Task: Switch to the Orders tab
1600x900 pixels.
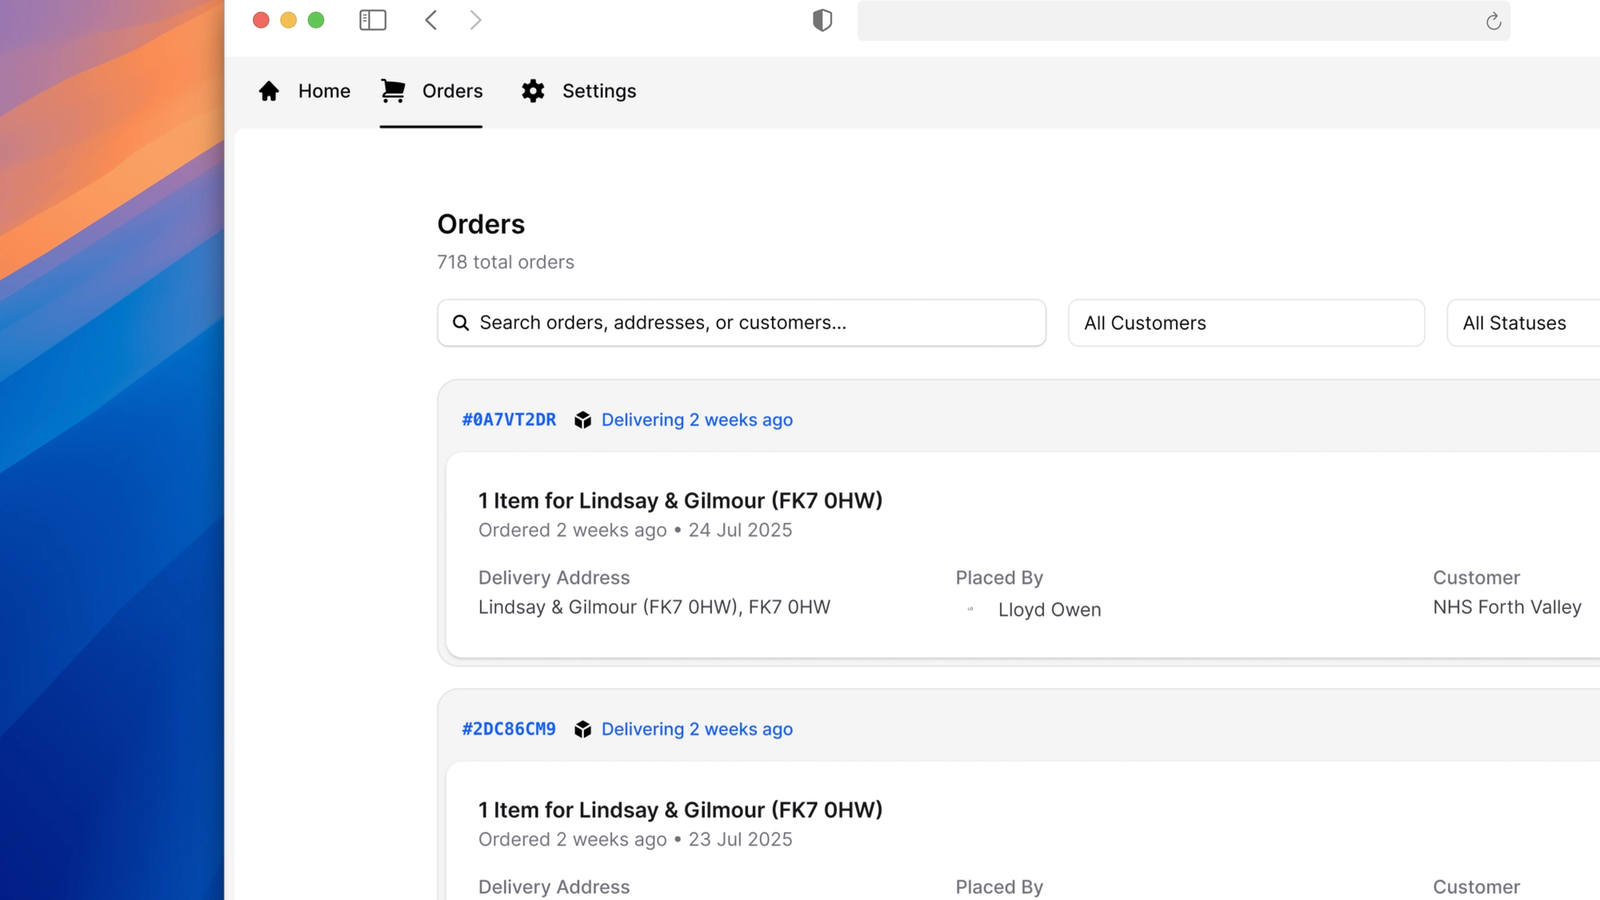Action: pyautogui.click(x=431, y=91)
